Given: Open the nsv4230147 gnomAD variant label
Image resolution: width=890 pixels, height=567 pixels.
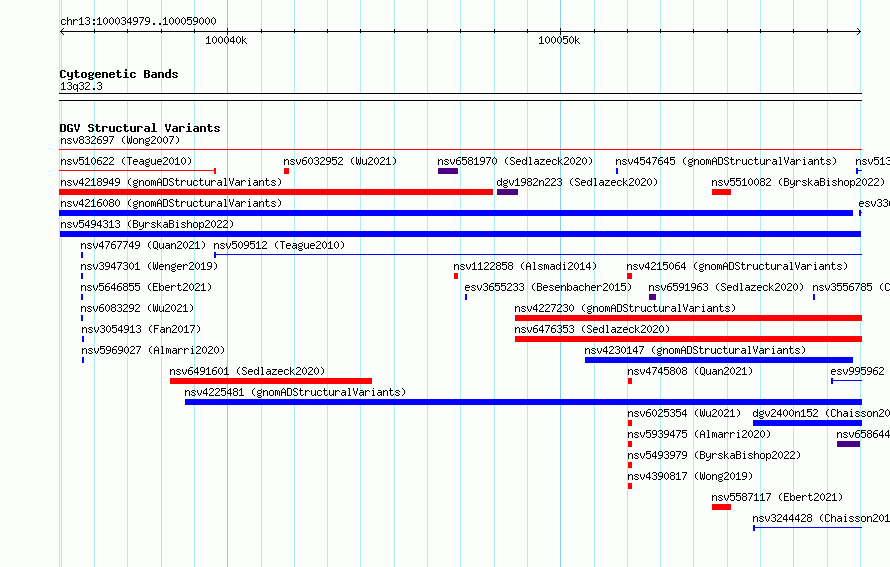Looking at the screenshot, I should tap(695, 350).
